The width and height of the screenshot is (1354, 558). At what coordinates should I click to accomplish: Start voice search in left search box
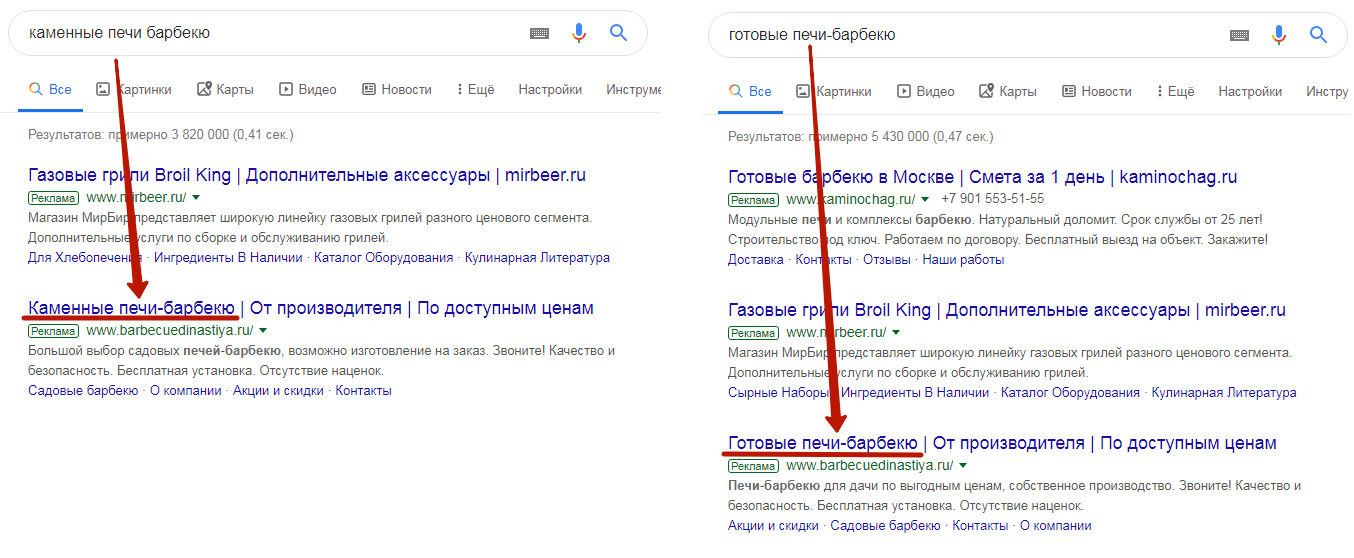(x=579, y=33)
